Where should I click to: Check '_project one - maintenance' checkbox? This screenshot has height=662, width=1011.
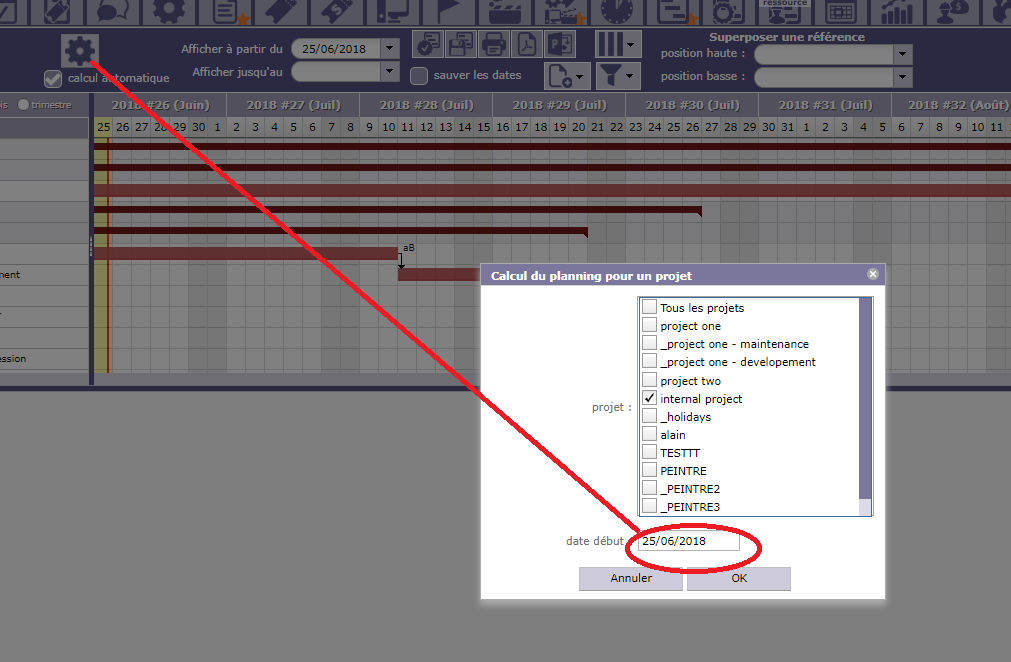click(x=649, y=343)
